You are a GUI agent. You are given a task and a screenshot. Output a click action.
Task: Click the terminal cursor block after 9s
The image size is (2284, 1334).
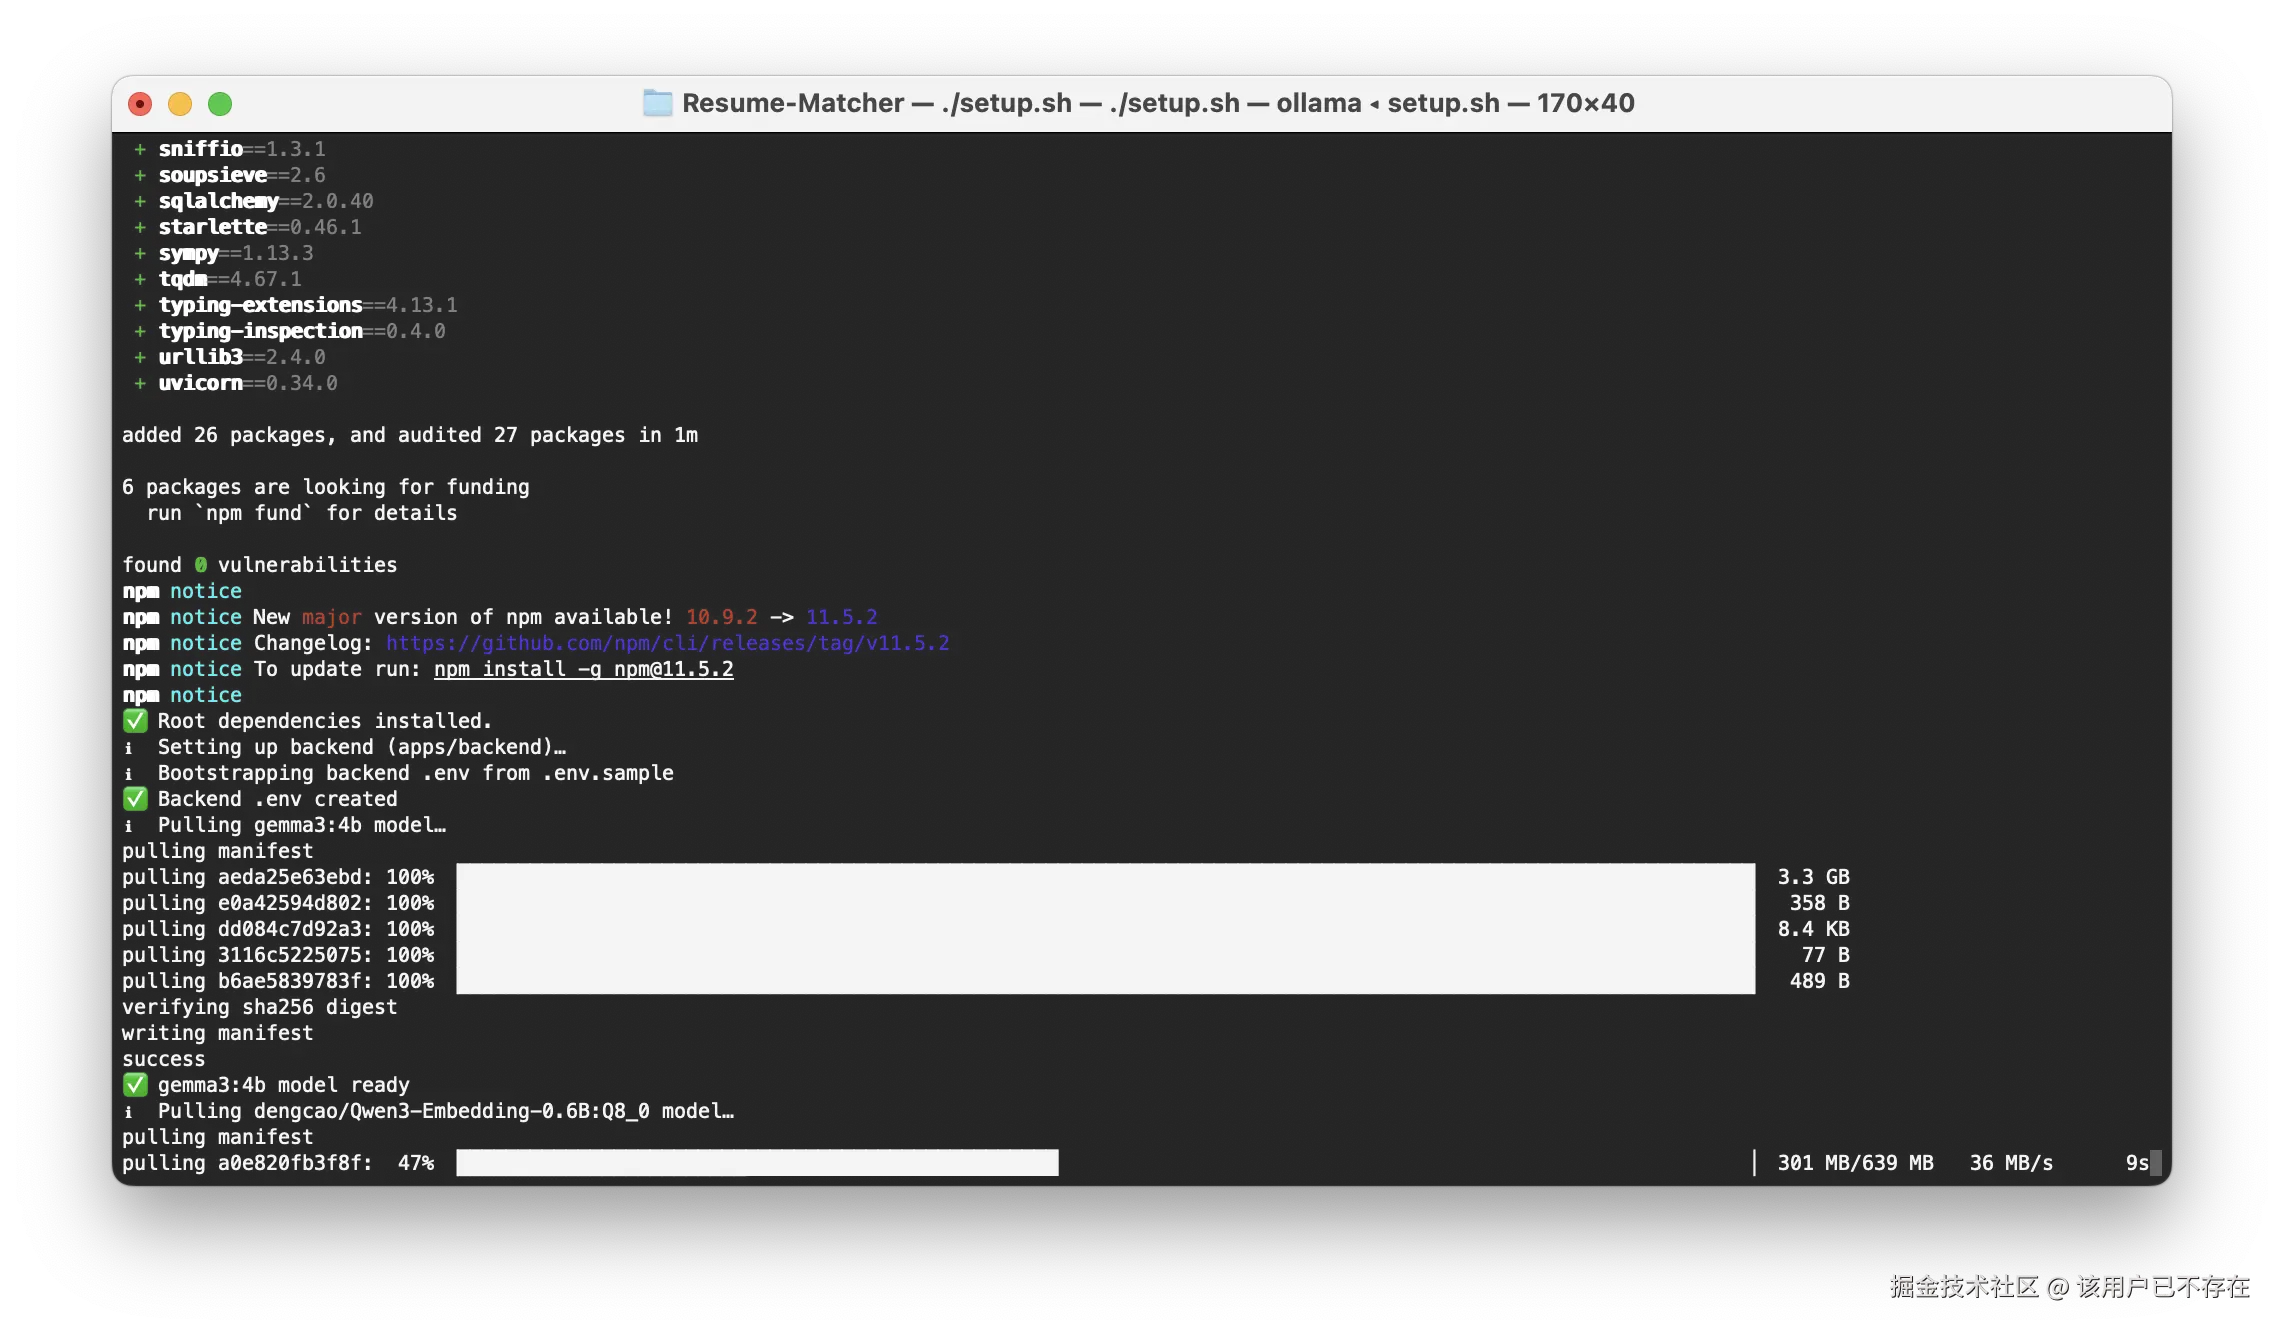(2156, 1163)
